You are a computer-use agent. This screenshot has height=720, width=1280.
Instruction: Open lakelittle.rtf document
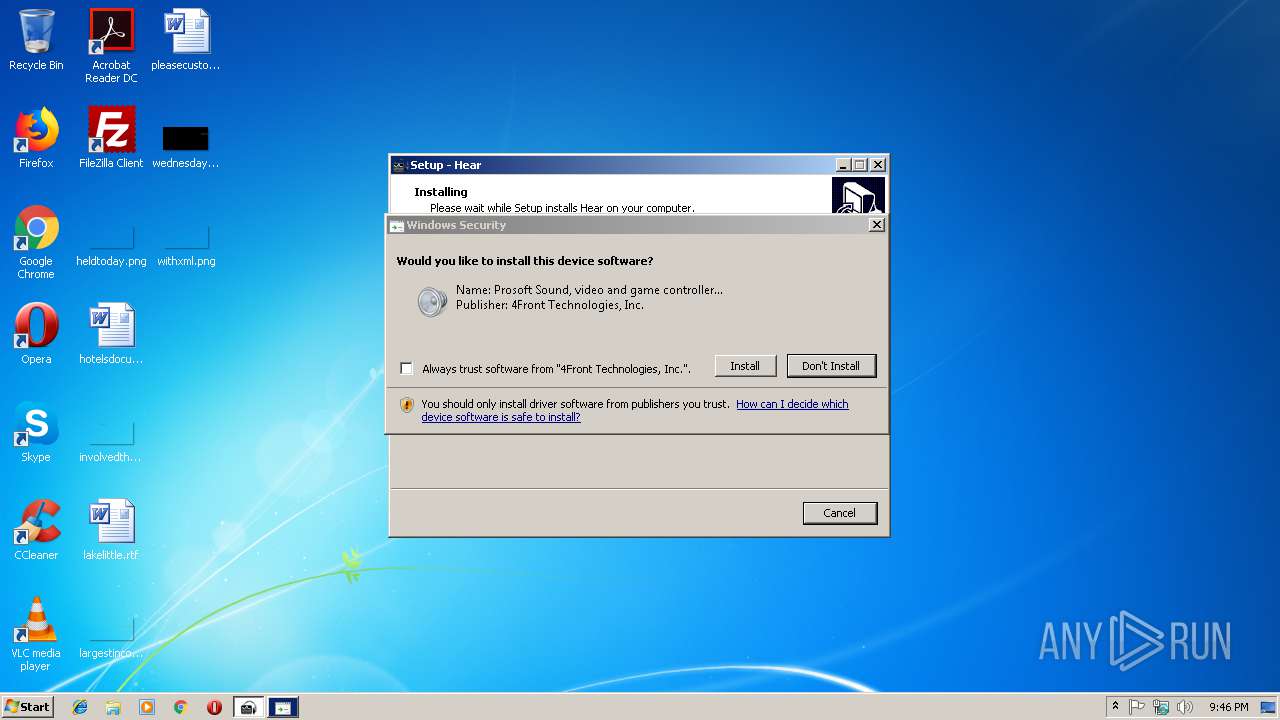tap(111, 530)
